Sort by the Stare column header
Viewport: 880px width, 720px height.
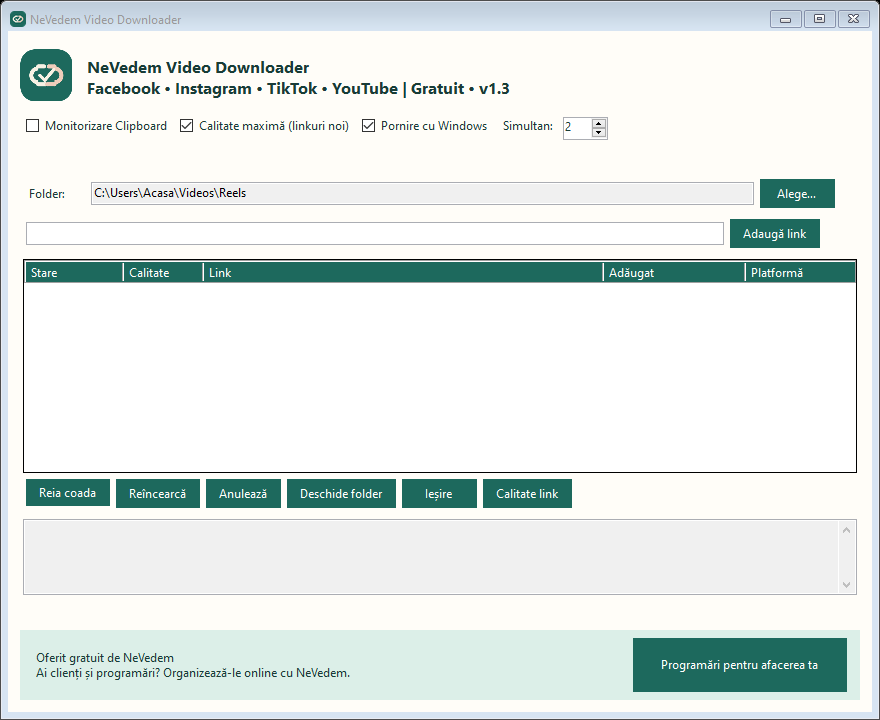[74, 273]
